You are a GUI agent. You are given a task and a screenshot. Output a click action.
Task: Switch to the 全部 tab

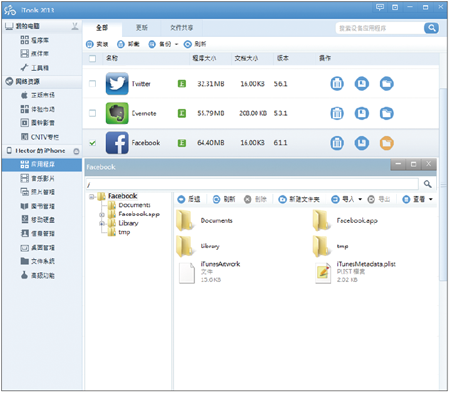[102, 28]
